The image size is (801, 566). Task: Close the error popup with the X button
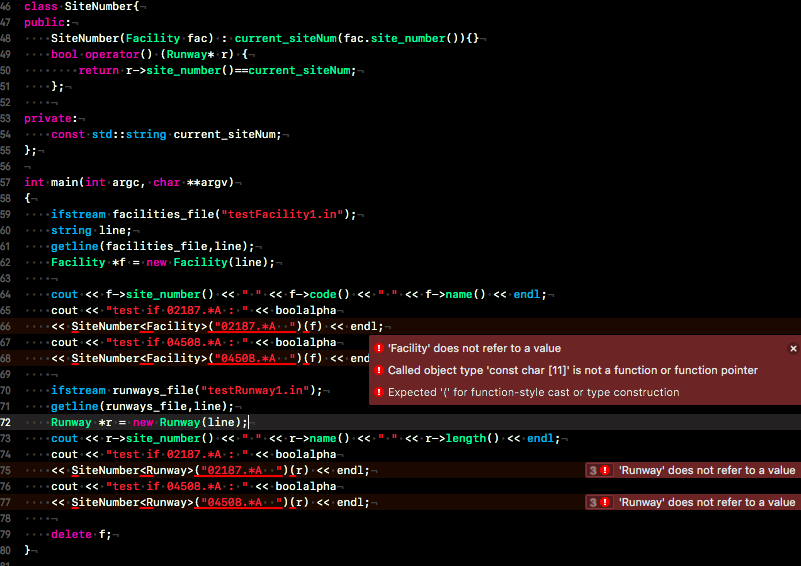(x=793, y=348)
